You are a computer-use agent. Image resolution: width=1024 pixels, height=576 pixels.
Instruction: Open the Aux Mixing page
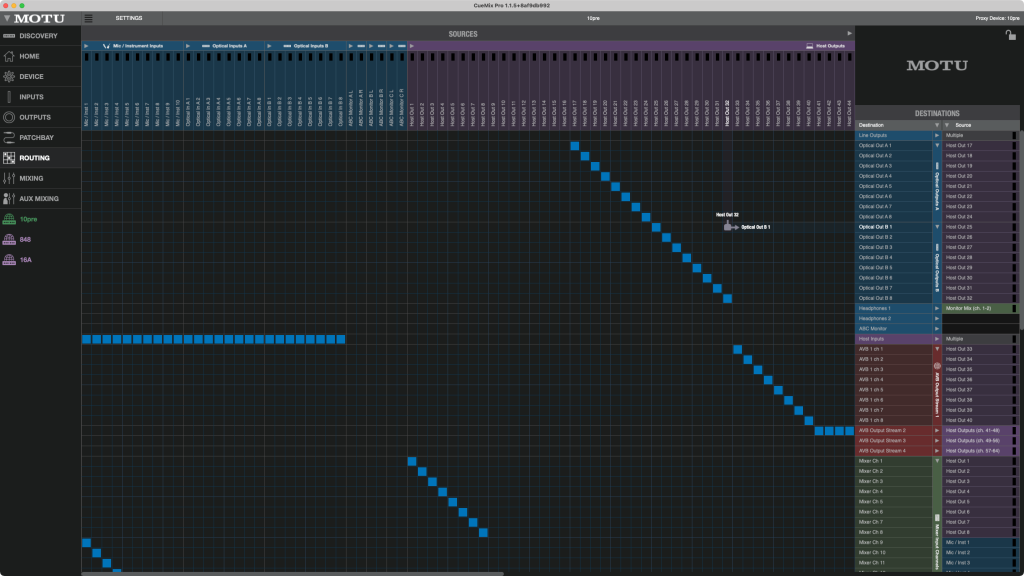[x=39, y=198]
